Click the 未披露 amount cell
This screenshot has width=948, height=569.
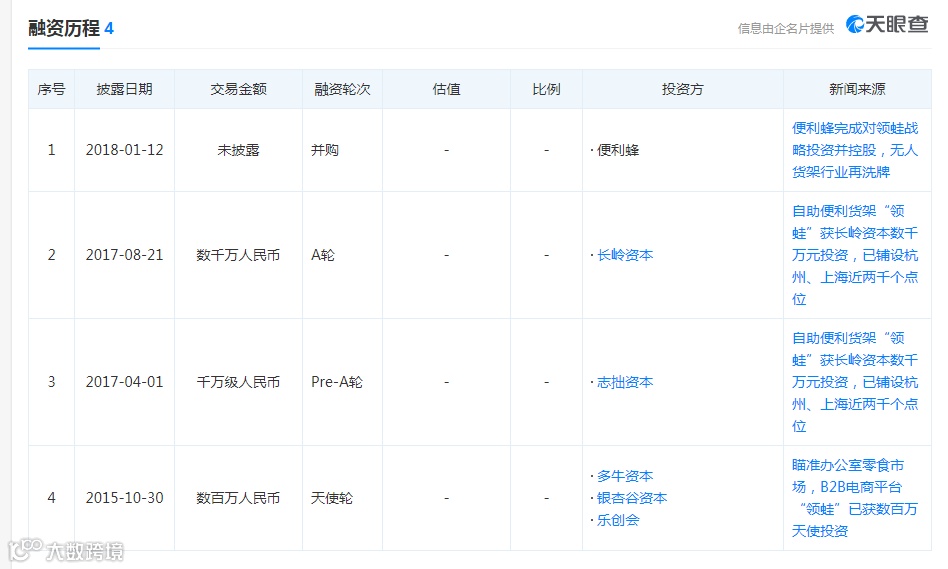[x=238, y=150]
